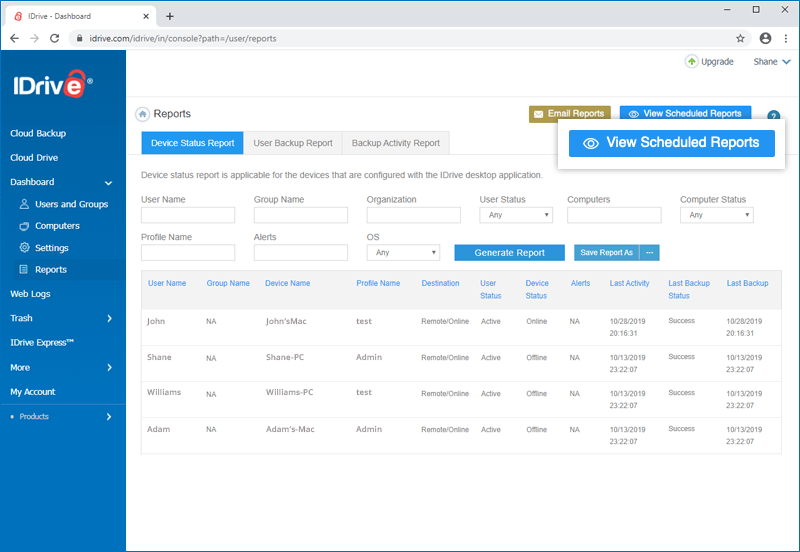Click the Organization input field
This screenshot has height=552, width=800.
click(413, 215)
